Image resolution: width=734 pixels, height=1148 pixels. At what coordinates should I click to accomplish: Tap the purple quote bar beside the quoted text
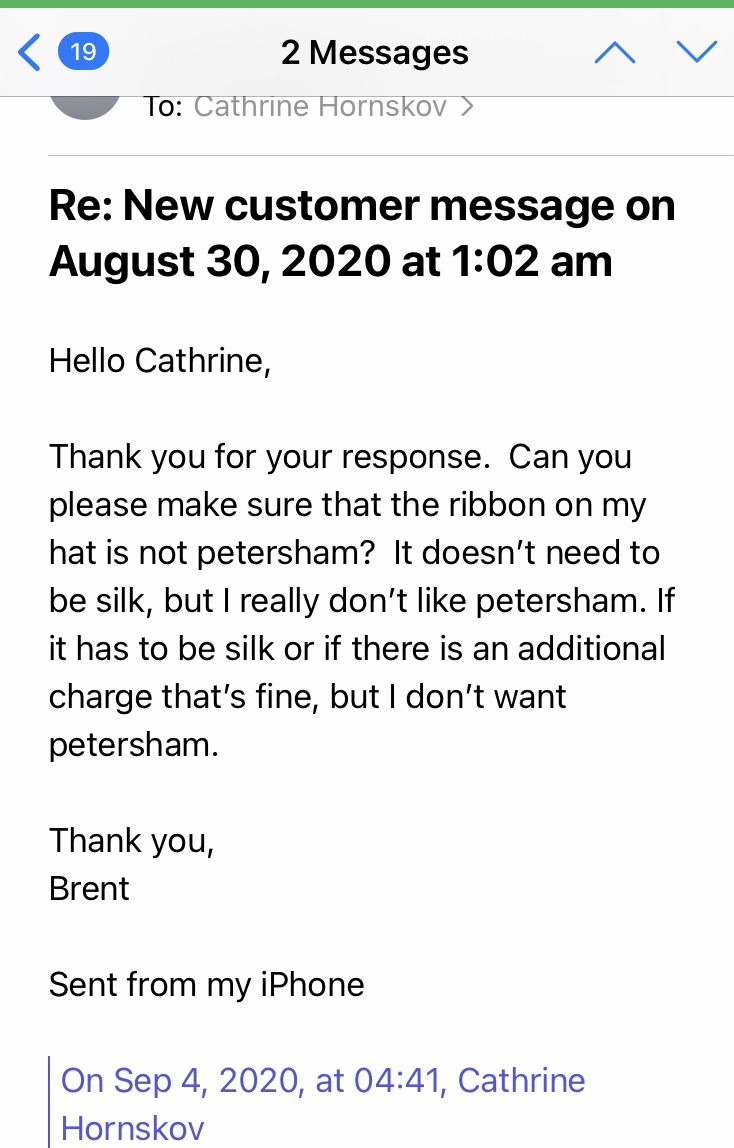point(49,1102)
